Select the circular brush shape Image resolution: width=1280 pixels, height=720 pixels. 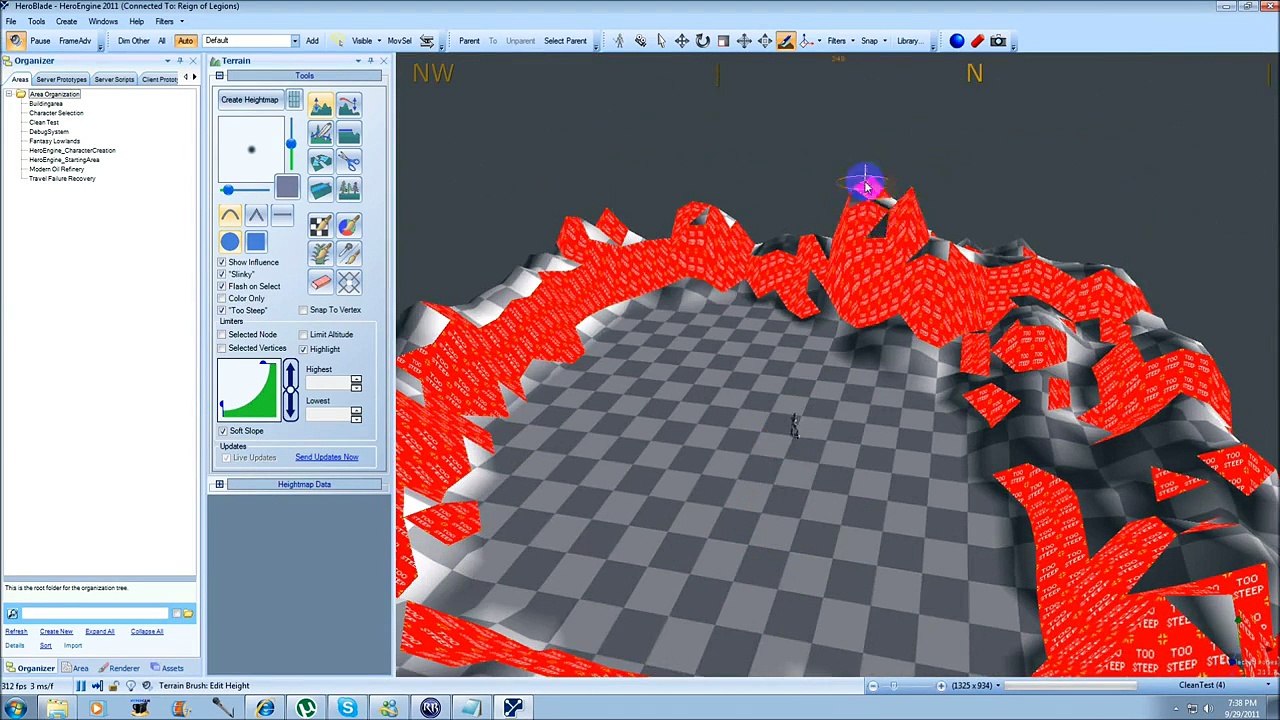coord(230,242)
